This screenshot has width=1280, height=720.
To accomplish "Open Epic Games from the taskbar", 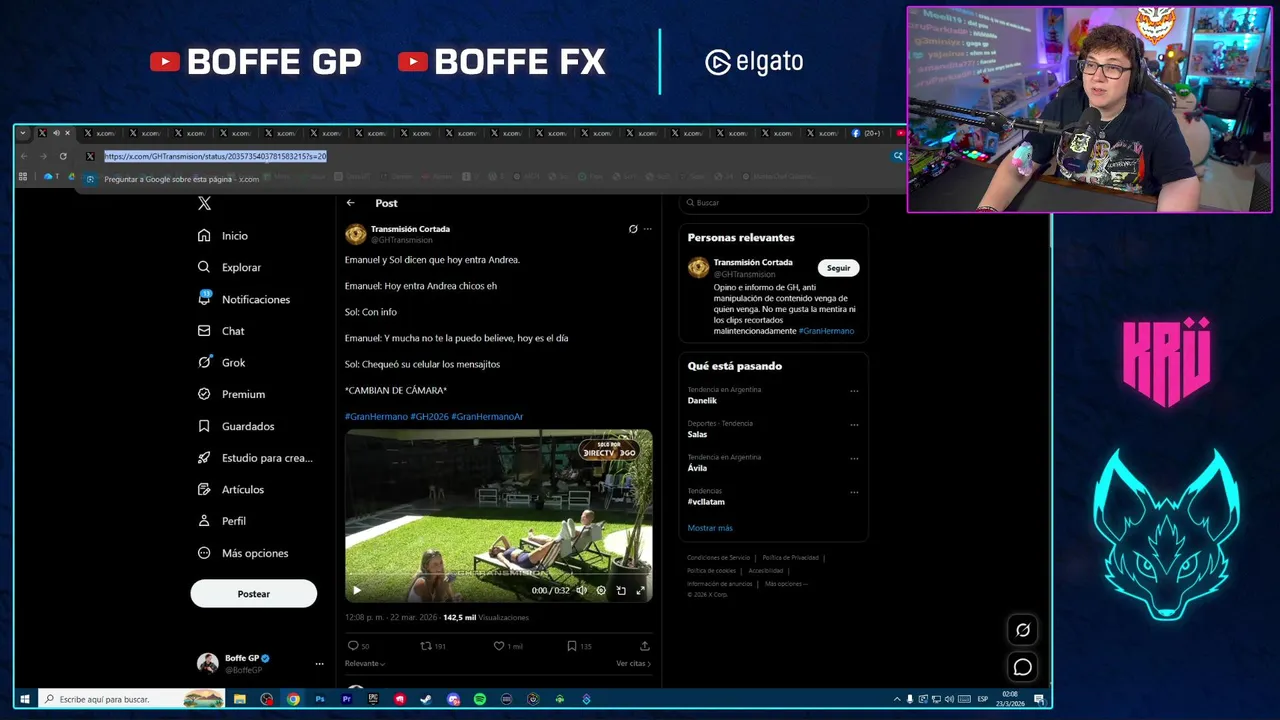I will click(373, 699).
